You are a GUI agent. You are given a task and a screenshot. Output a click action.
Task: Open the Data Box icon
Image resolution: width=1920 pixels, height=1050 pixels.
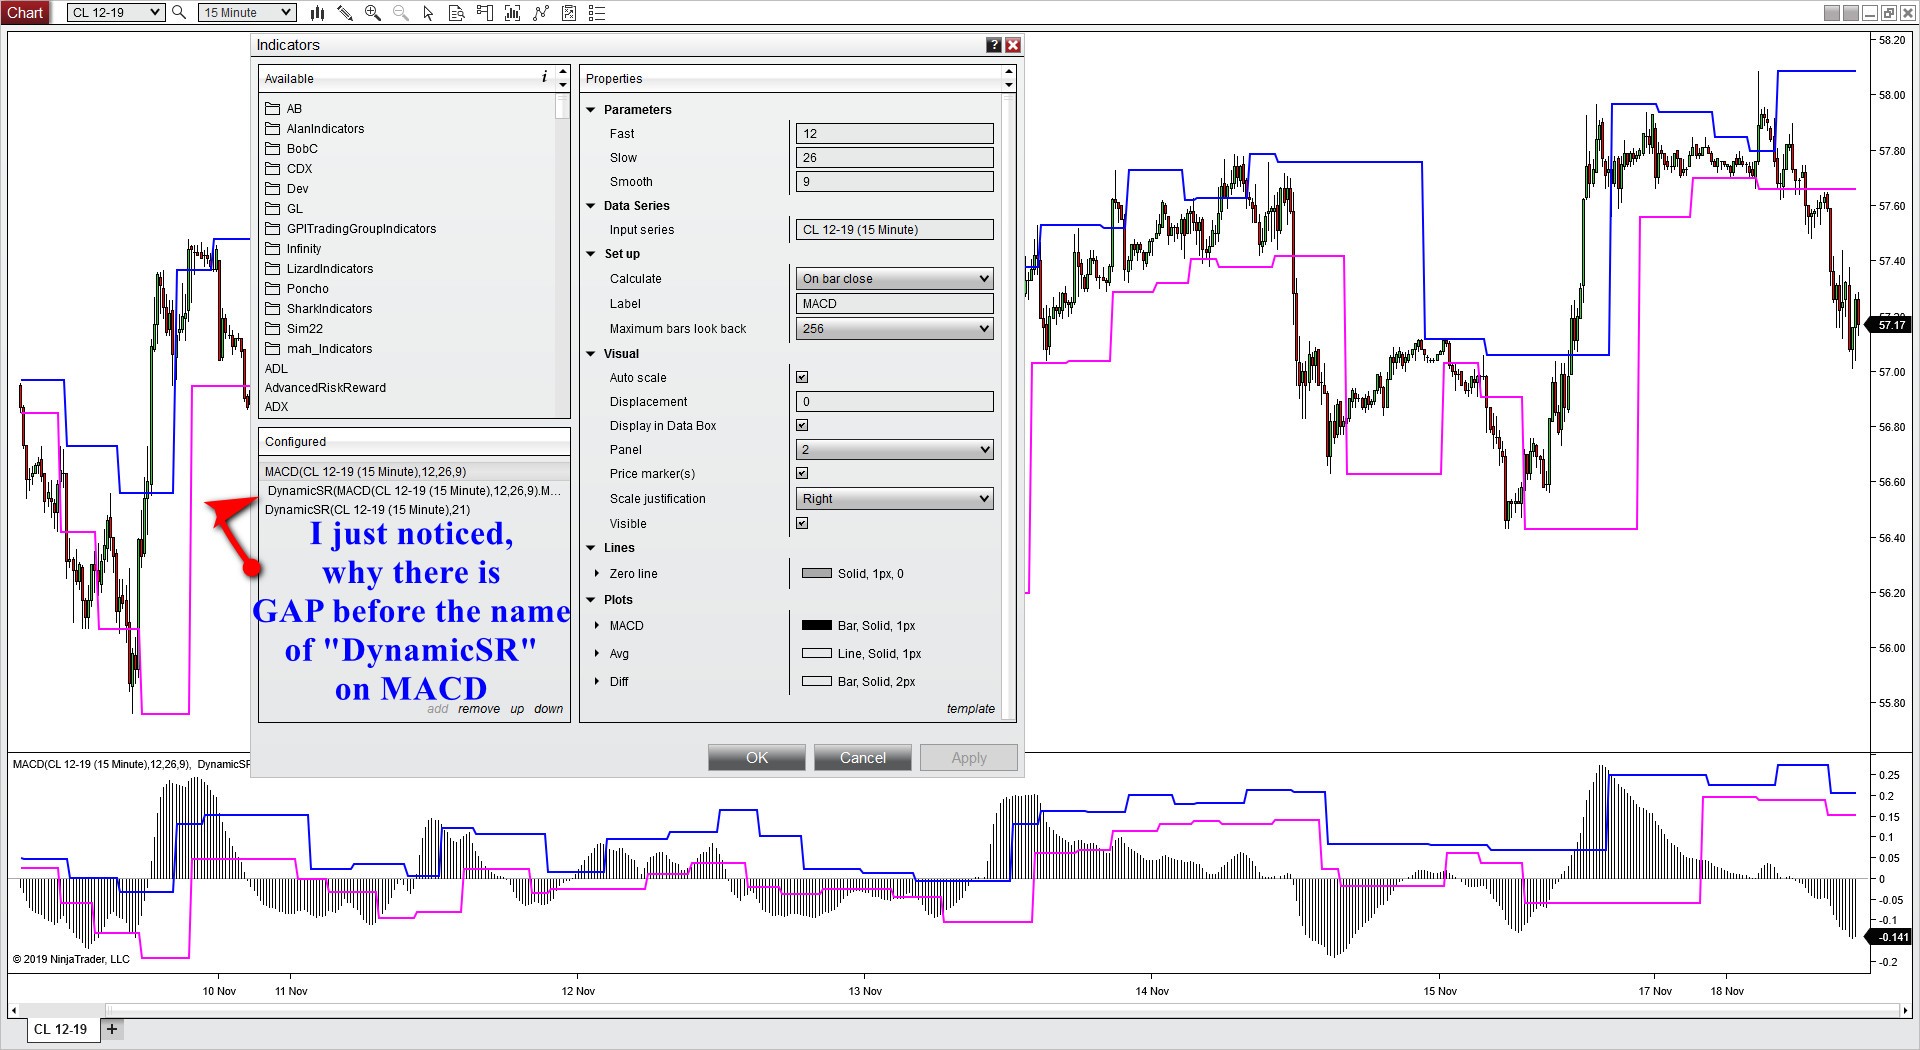click(x=457, y=12)
